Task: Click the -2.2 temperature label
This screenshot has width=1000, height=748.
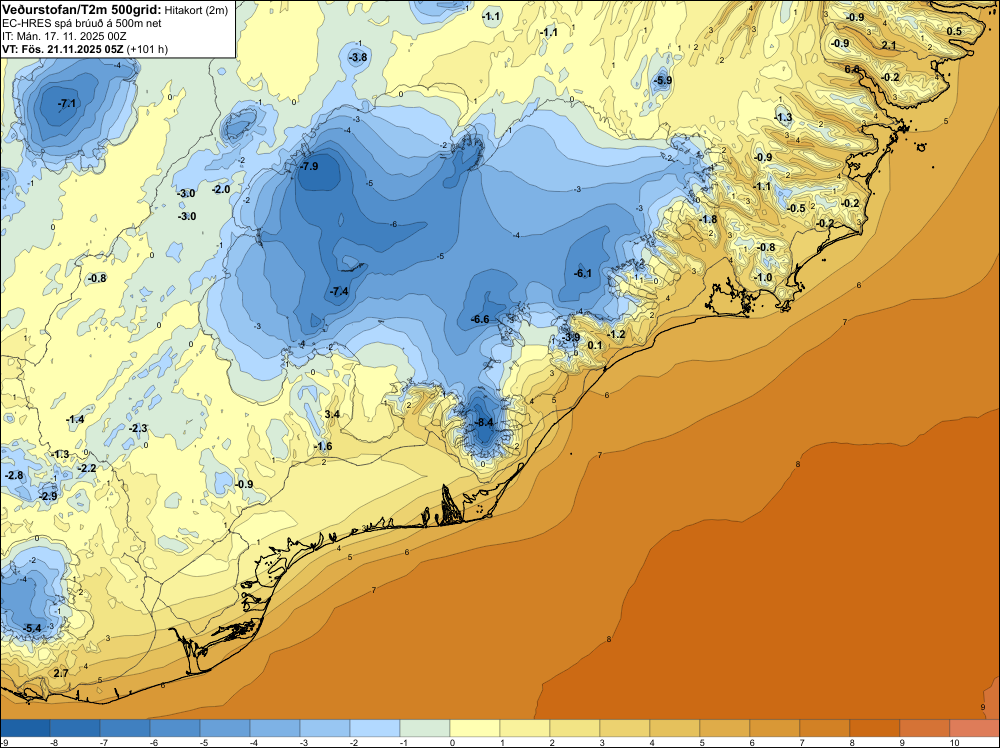Action: 87,469
